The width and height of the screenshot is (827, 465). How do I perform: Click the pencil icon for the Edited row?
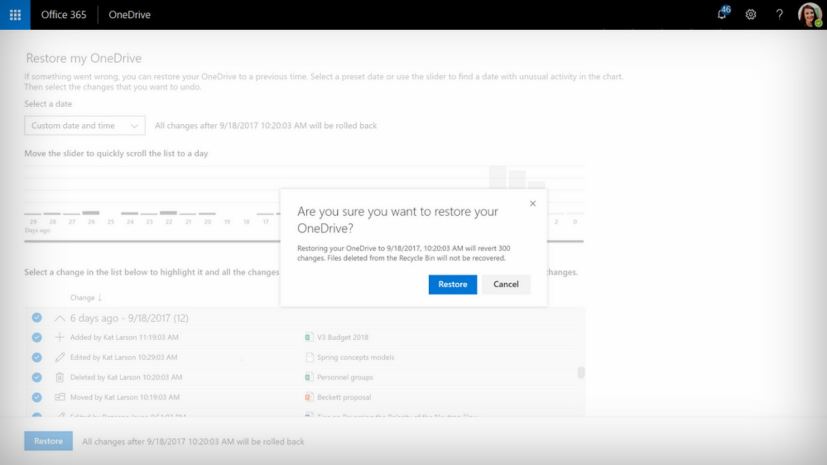click(x=60, y=357)
